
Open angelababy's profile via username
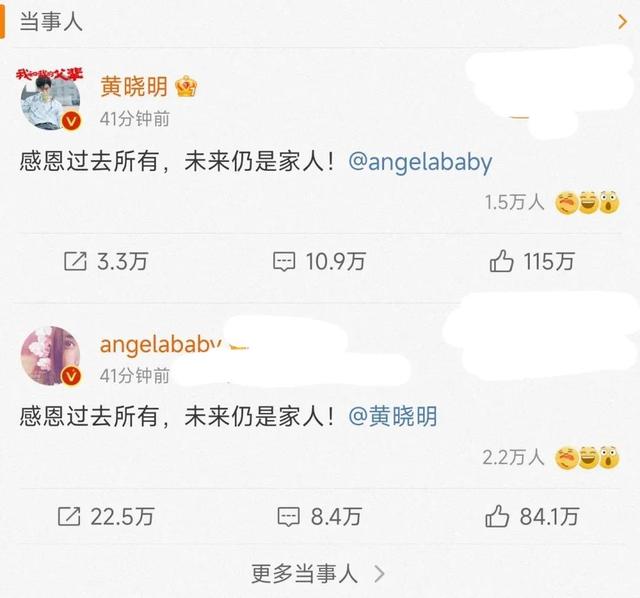[x=161, y=344]
